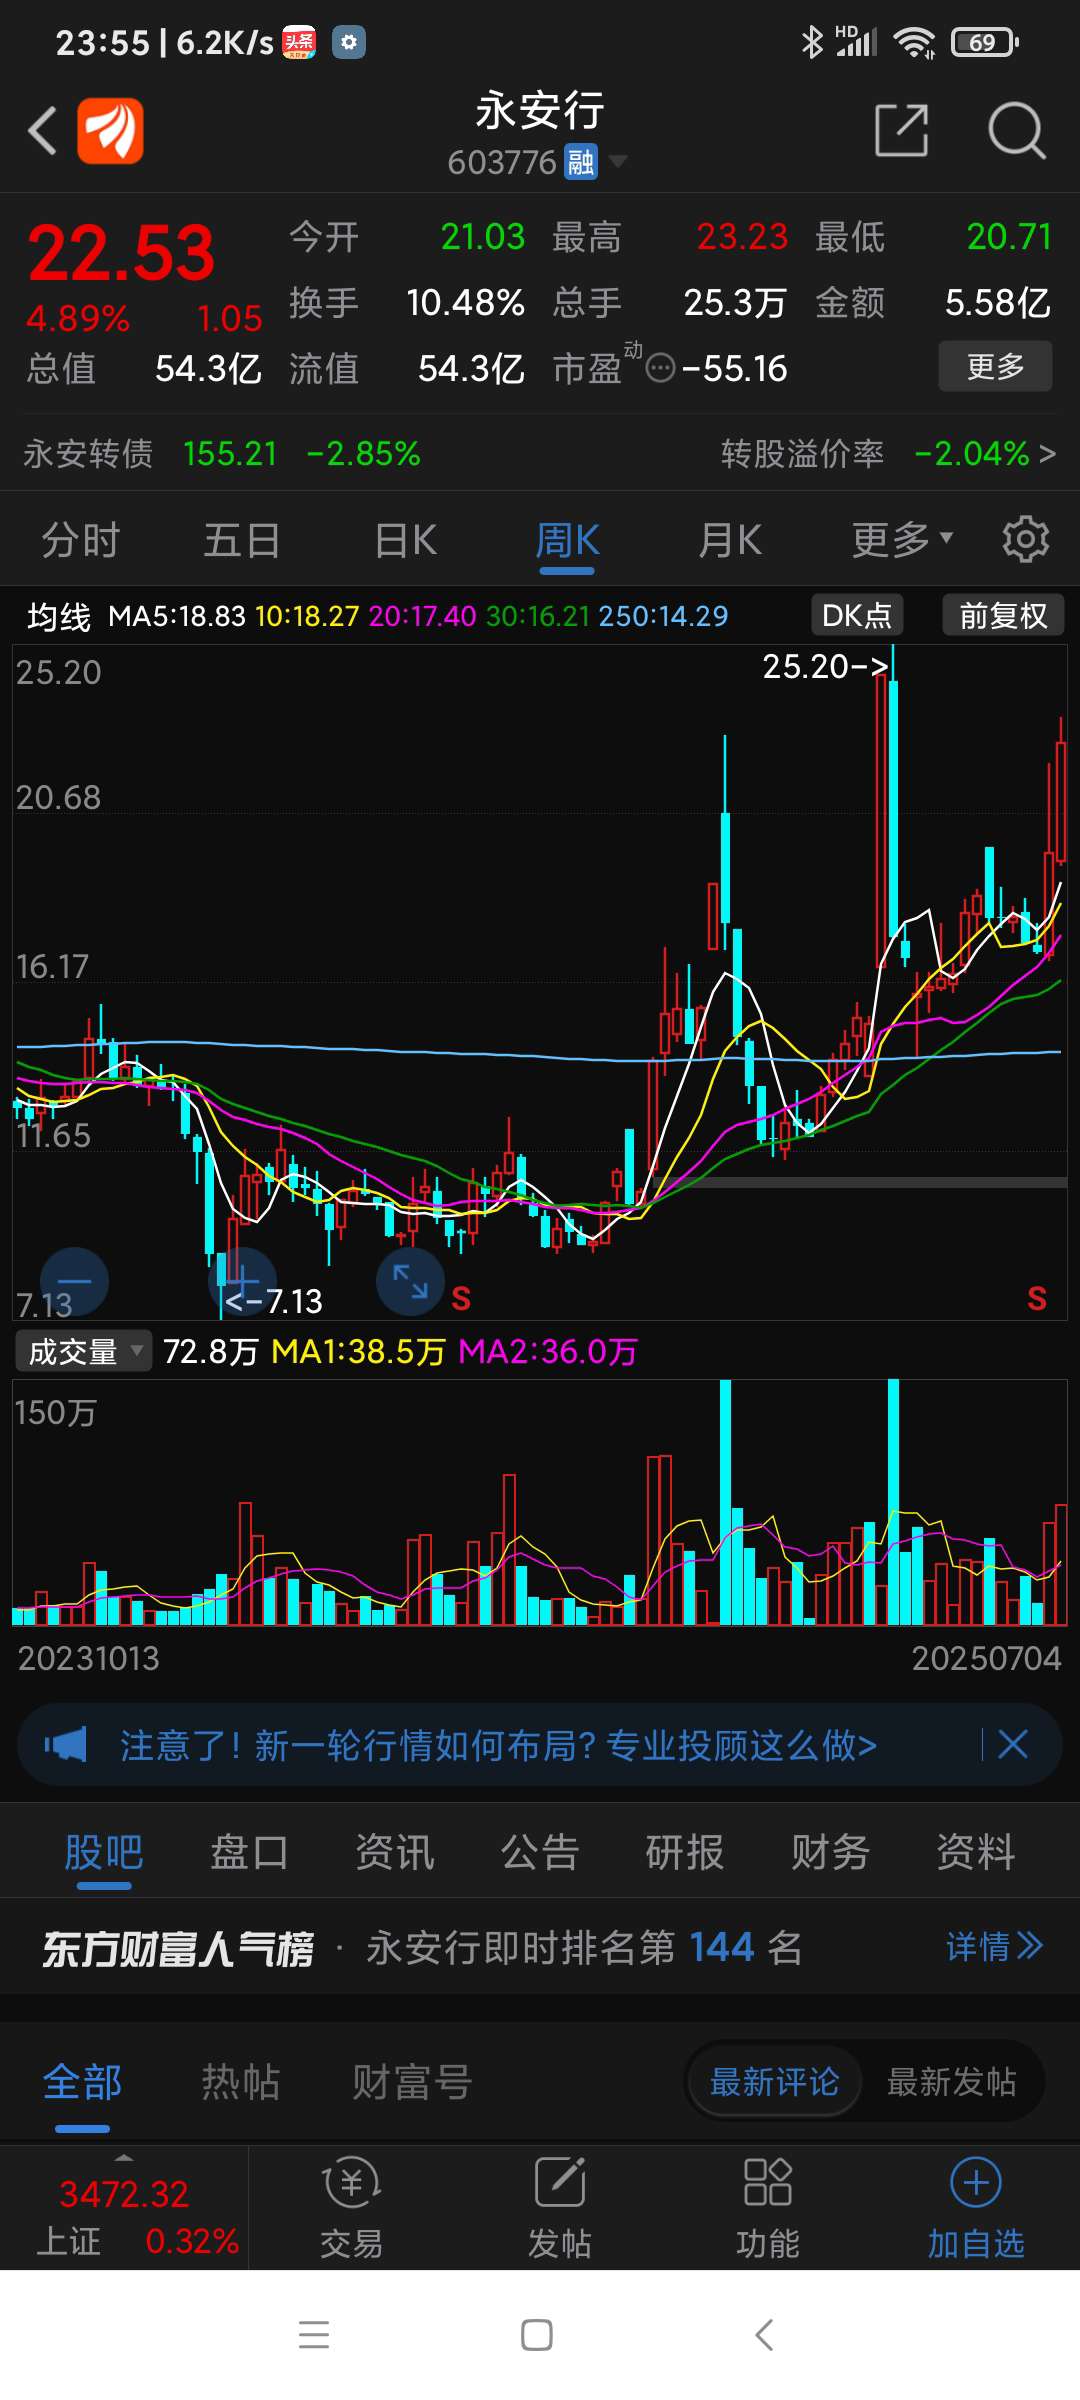Switch to the 资料 tab
This screenshot has width=1080, height=2400.
tap(976, 1853)
